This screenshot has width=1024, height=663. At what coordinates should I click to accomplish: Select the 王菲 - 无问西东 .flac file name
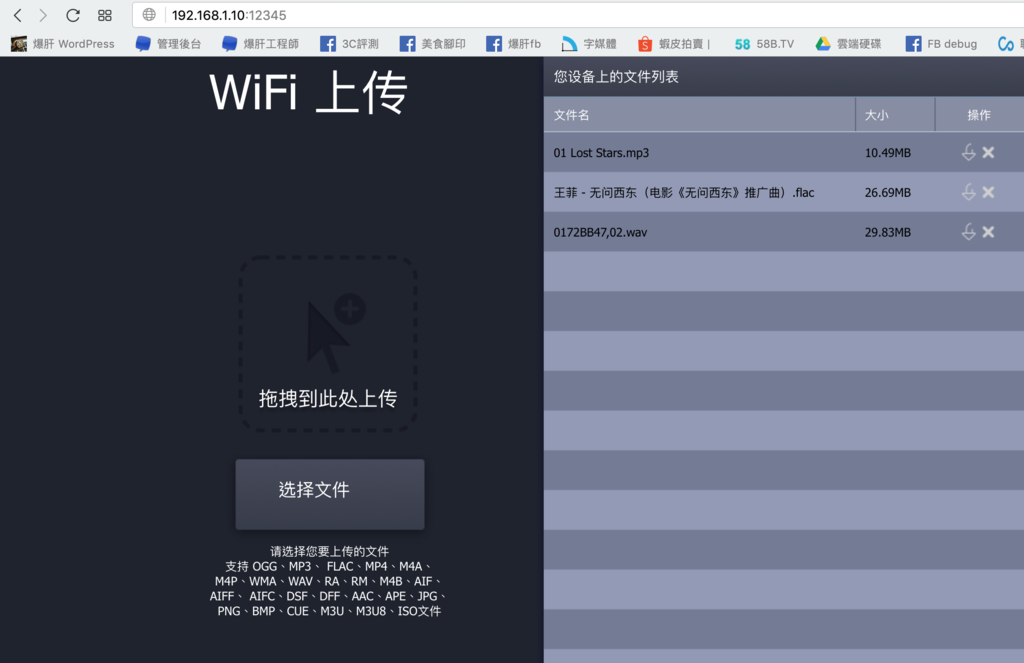(684, 193)
